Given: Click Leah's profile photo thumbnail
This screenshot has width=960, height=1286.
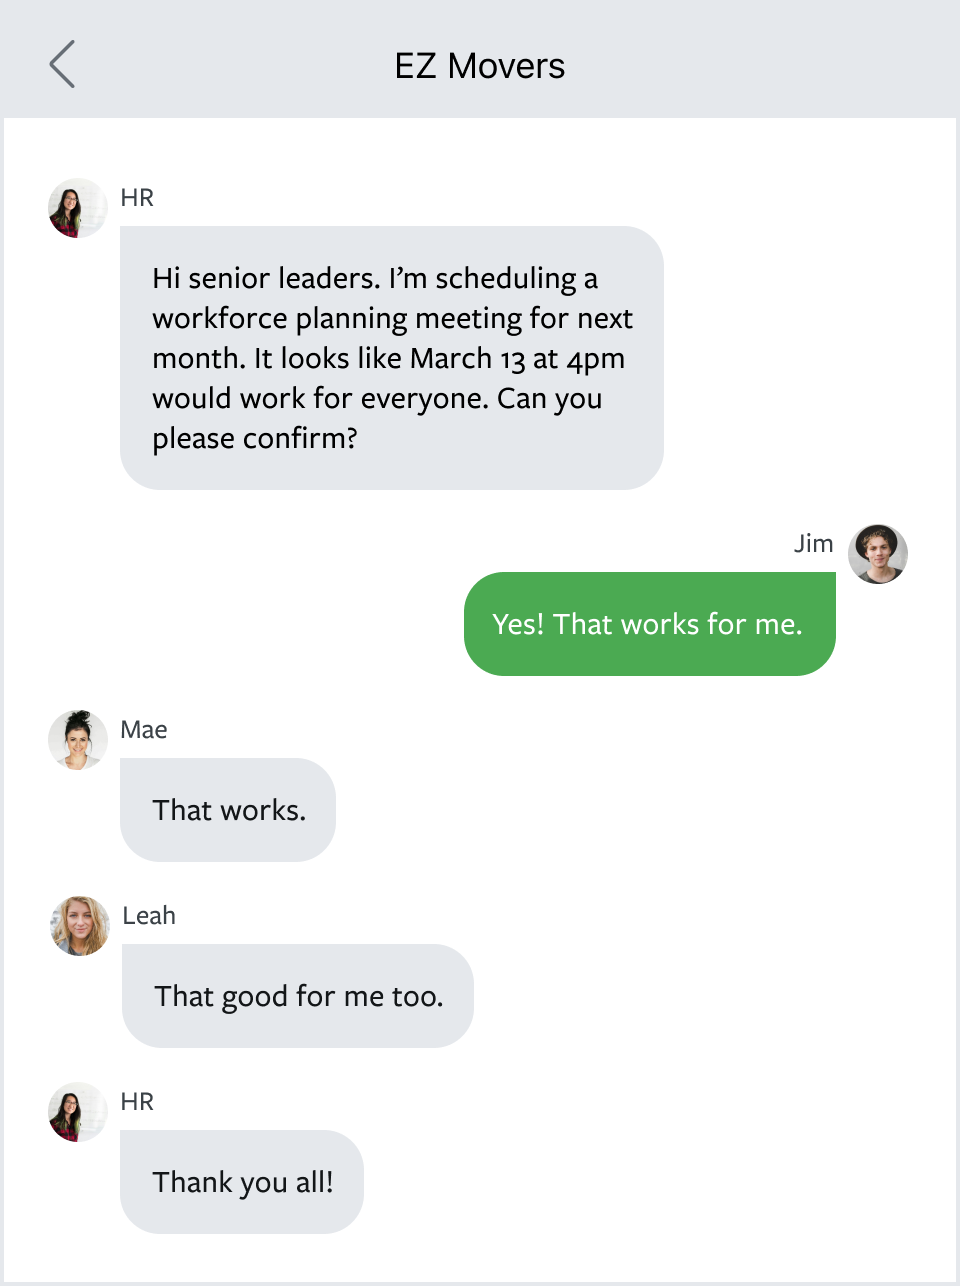Looking at the screenshot, I should click(78, 926).
